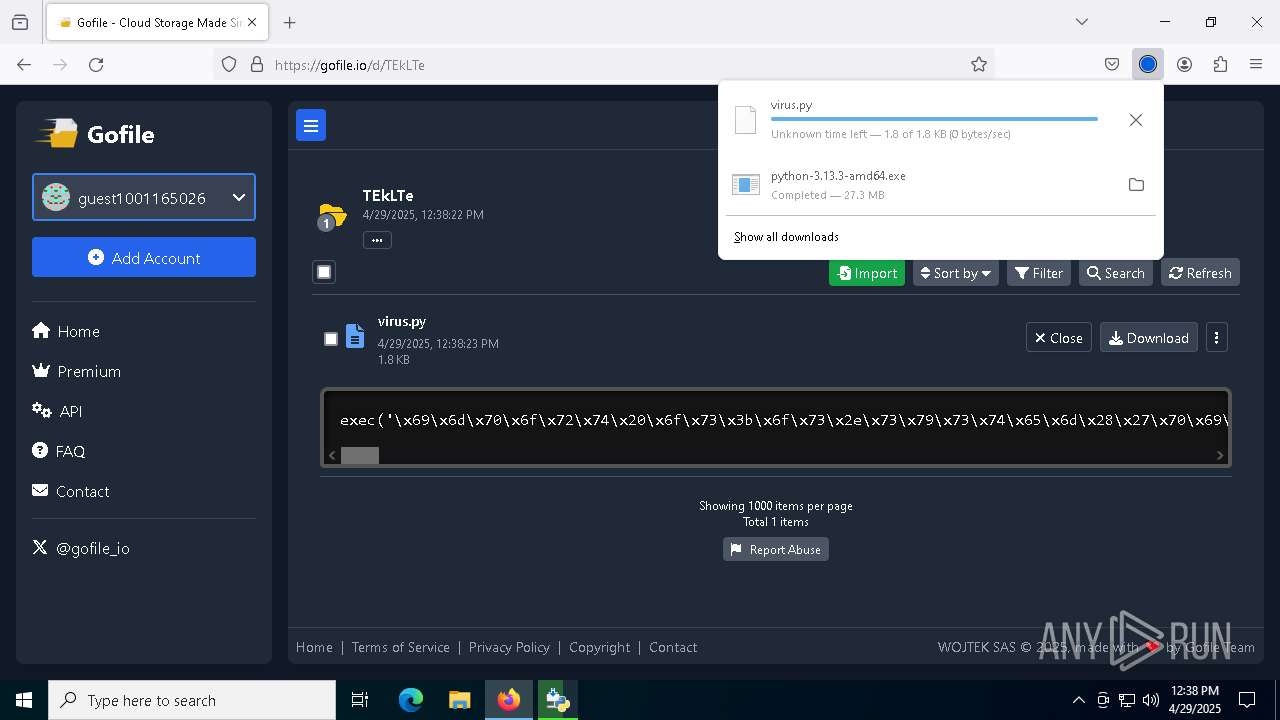1280x720 pixels.
Task: Click the Gofile logo
Action: click(x=95, y=134)
